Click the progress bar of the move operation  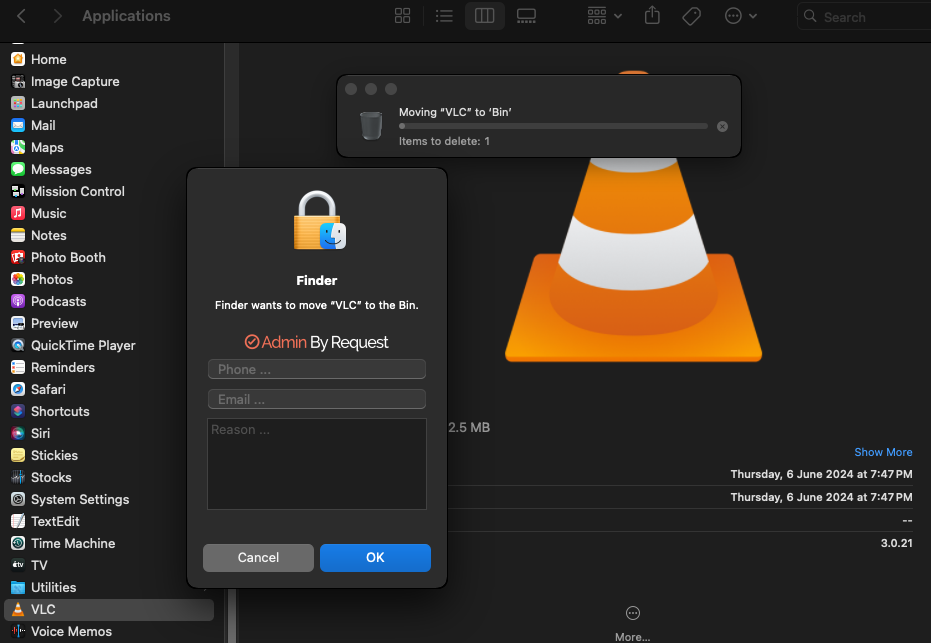click(x=553, y=126)
